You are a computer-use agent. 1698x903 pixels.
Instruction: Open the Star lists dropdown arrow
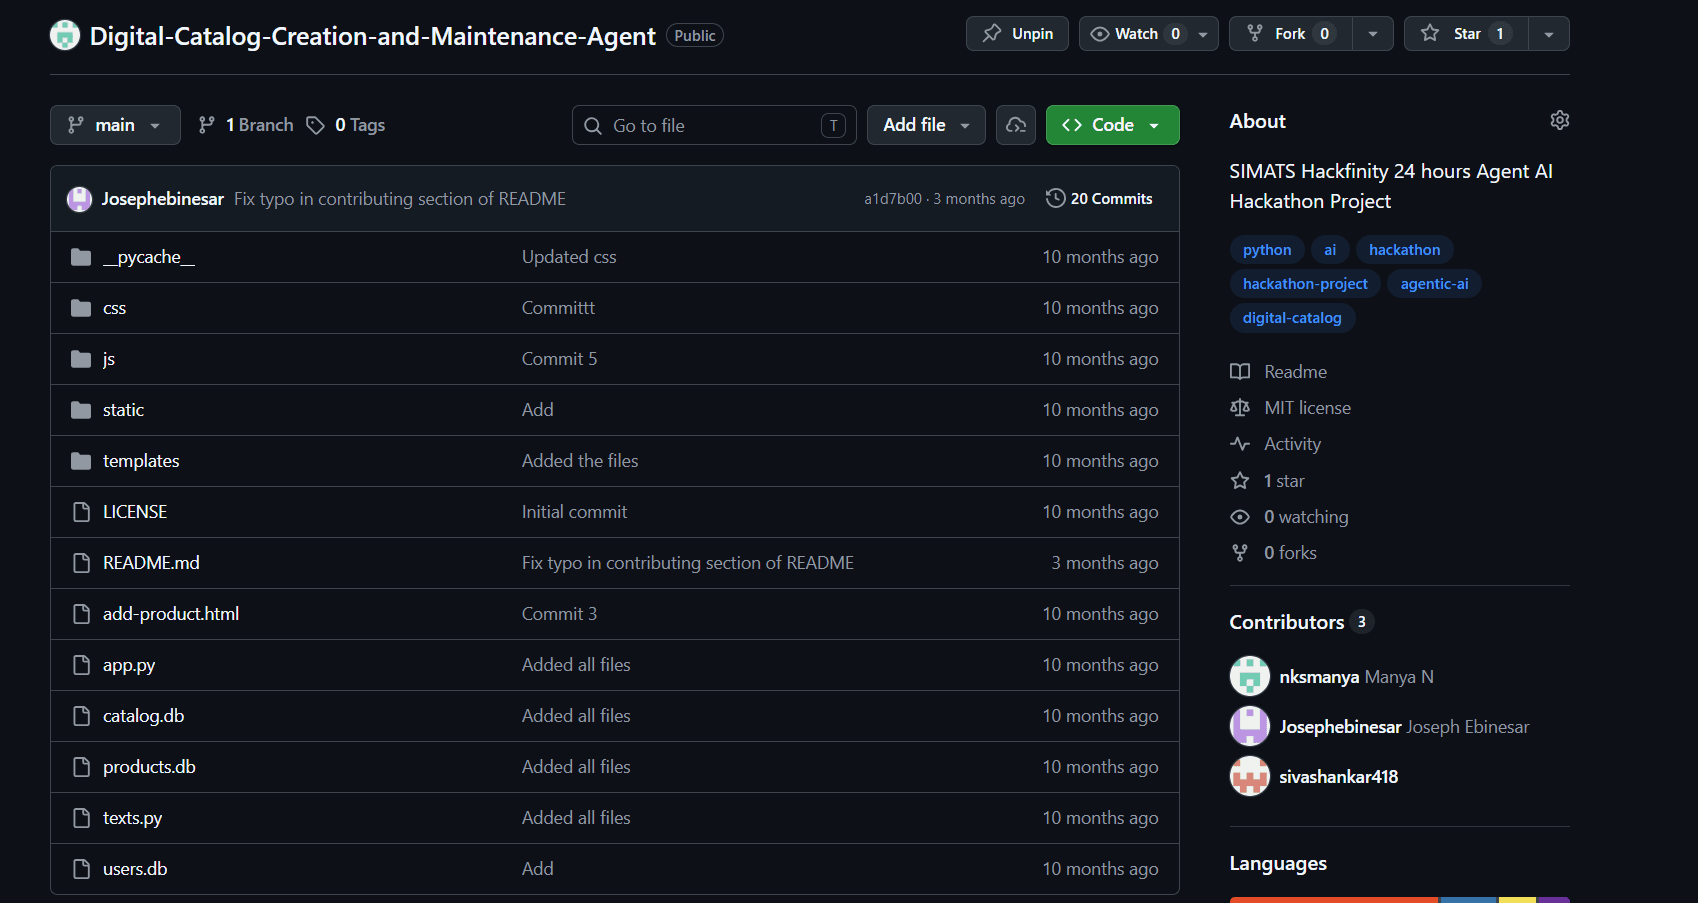pos(1549,34)
